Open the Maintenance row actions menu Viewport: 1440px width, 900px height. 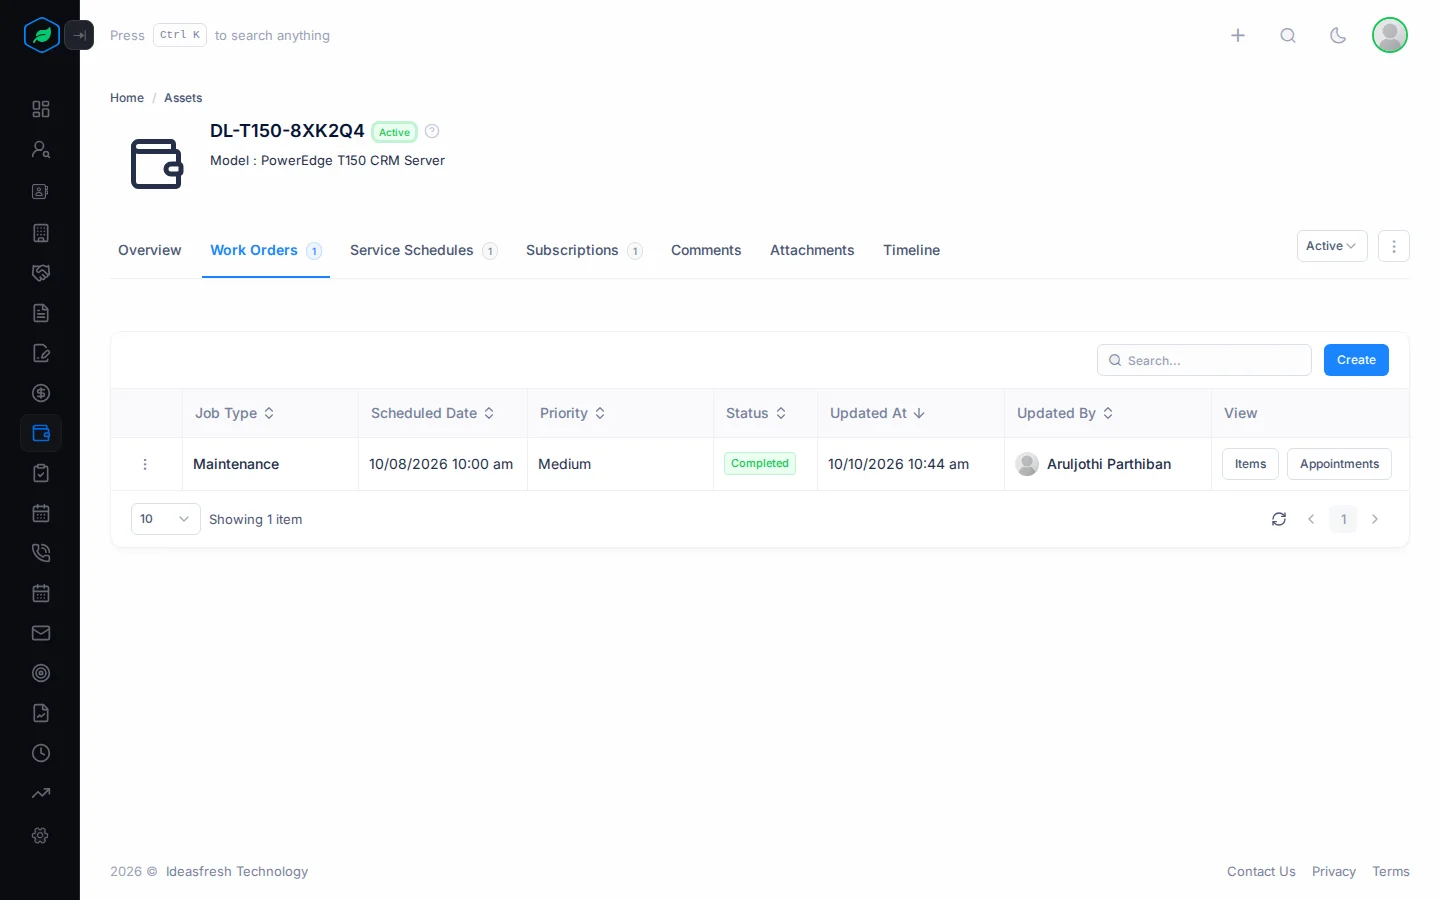click(x=145, y=464)
